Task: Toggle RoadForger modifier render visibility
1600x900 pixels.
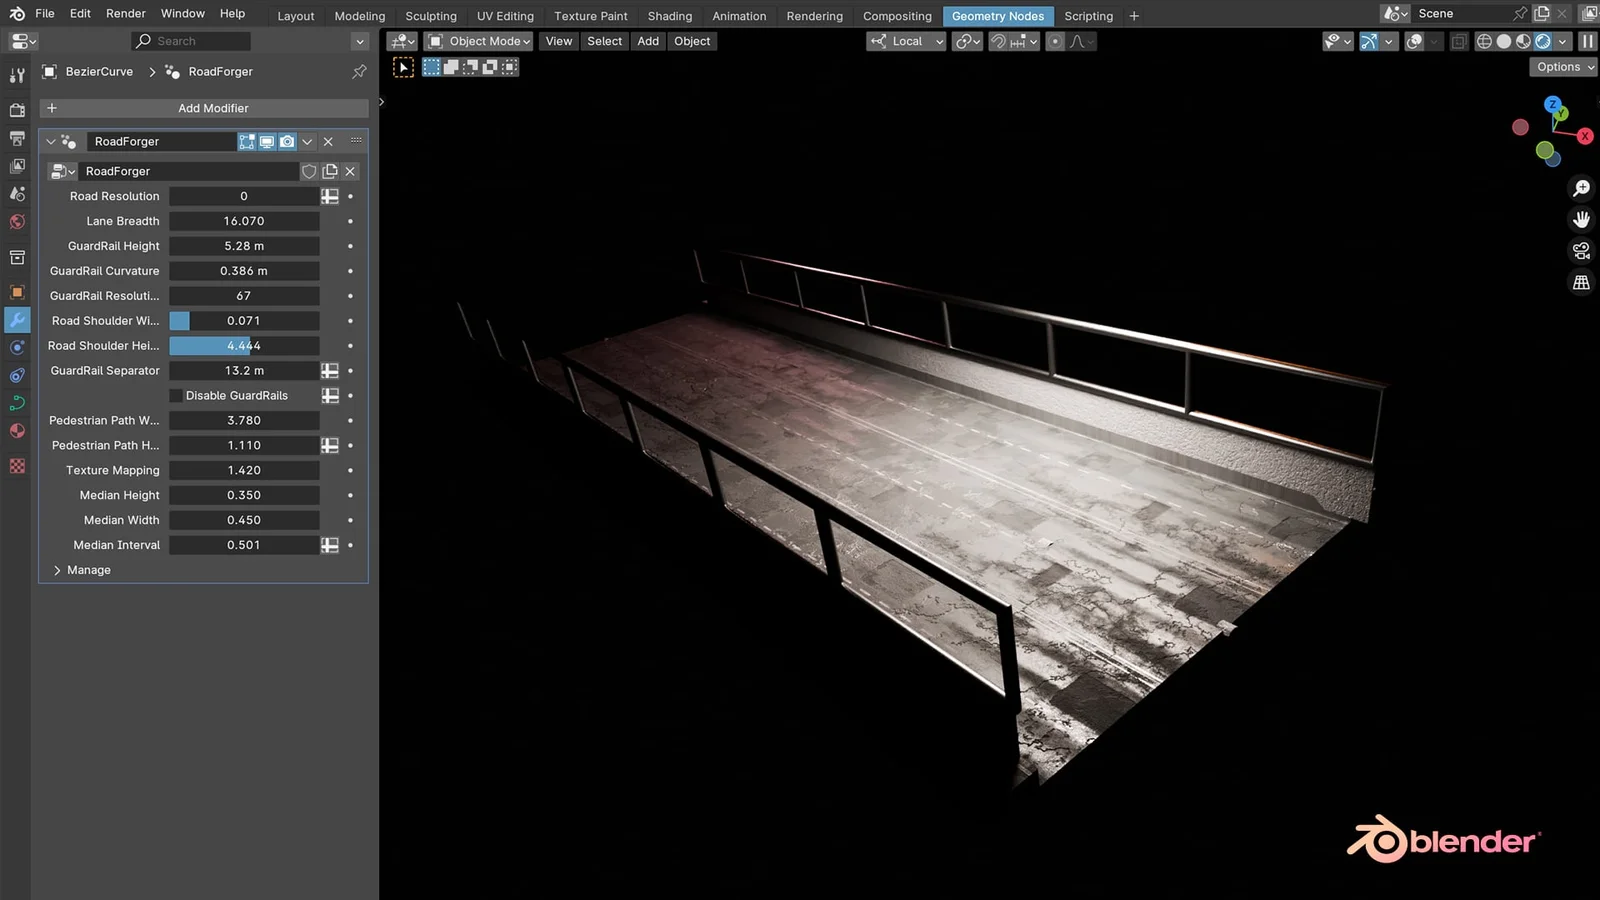Action: click(x=287, y=141)
